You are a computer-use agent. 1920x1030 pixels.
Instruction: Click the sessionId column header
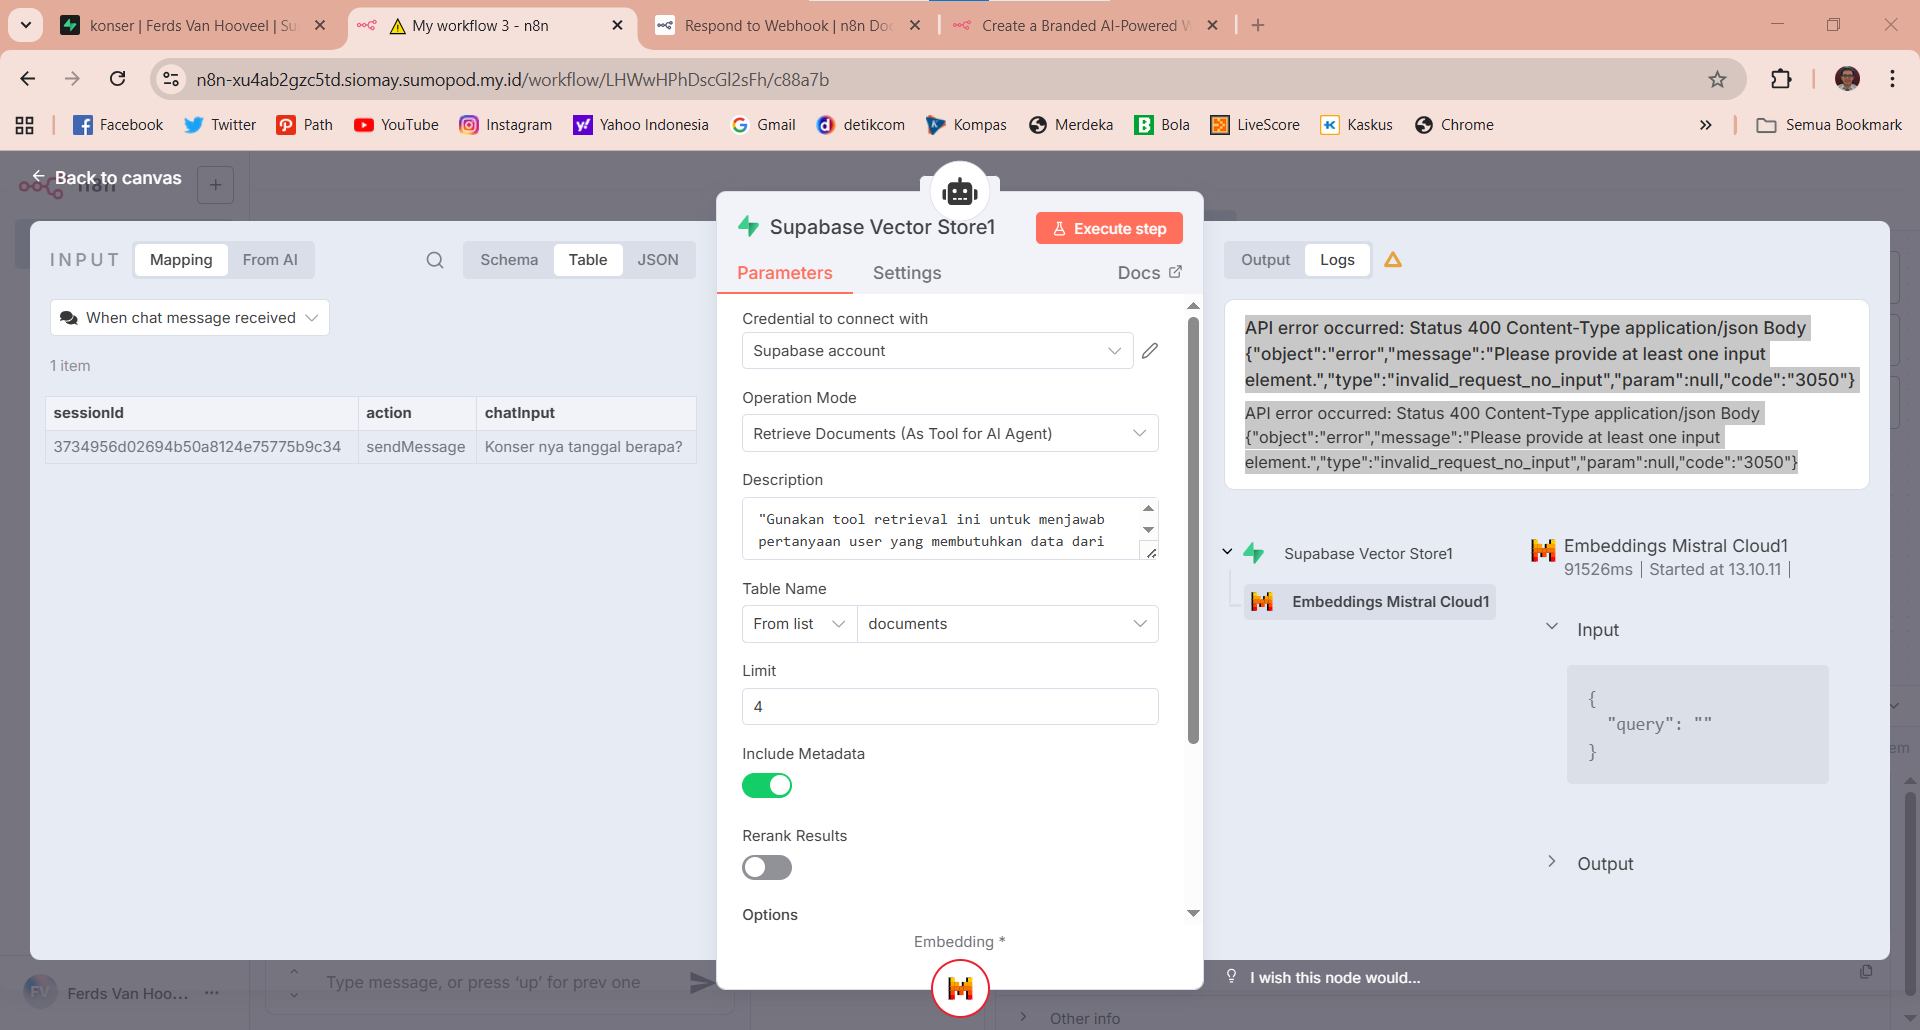202,413
